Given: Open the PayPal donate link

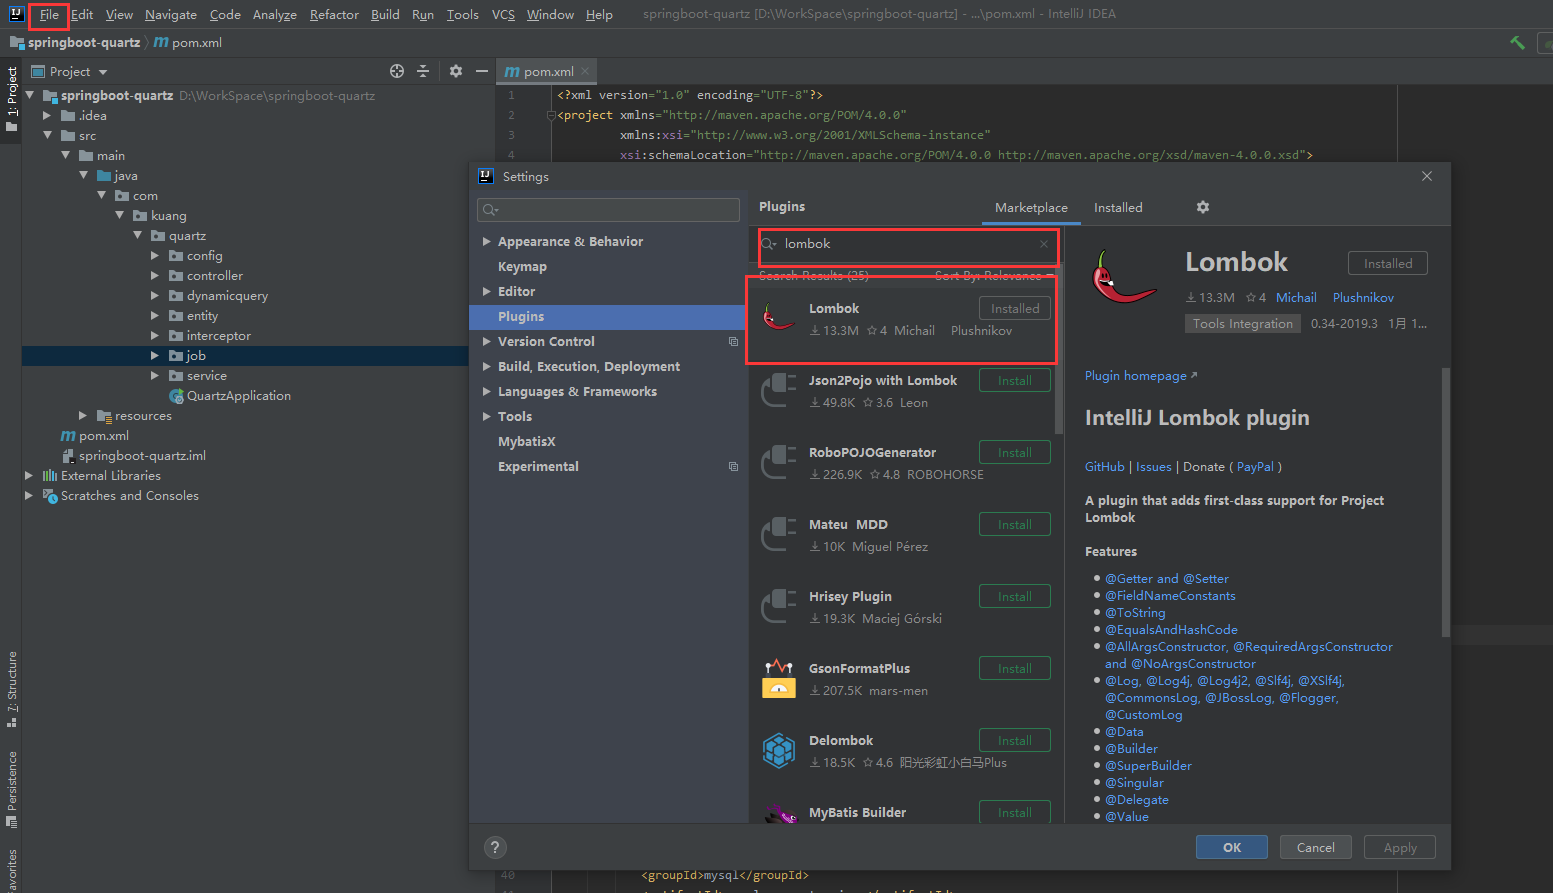Looking at the screenshot, I should (x=1256, y=467).
